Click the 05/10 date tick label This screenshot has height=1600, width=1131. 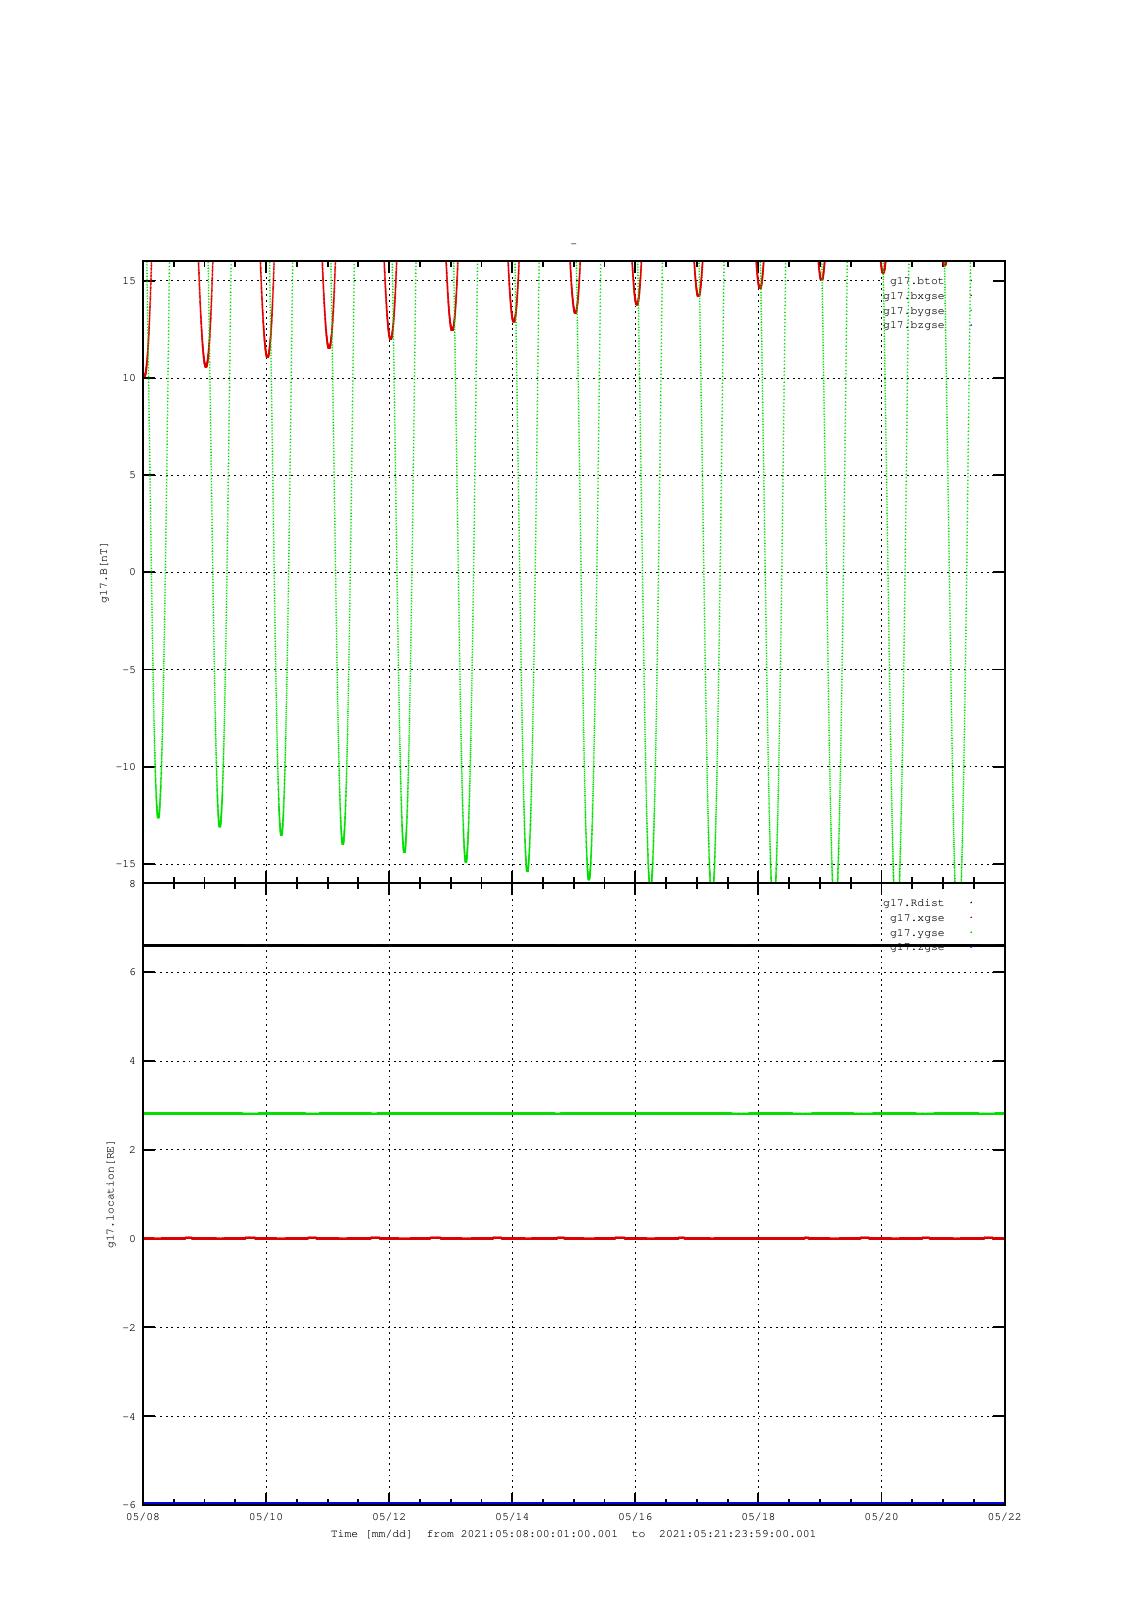[x=266, y=1517]
